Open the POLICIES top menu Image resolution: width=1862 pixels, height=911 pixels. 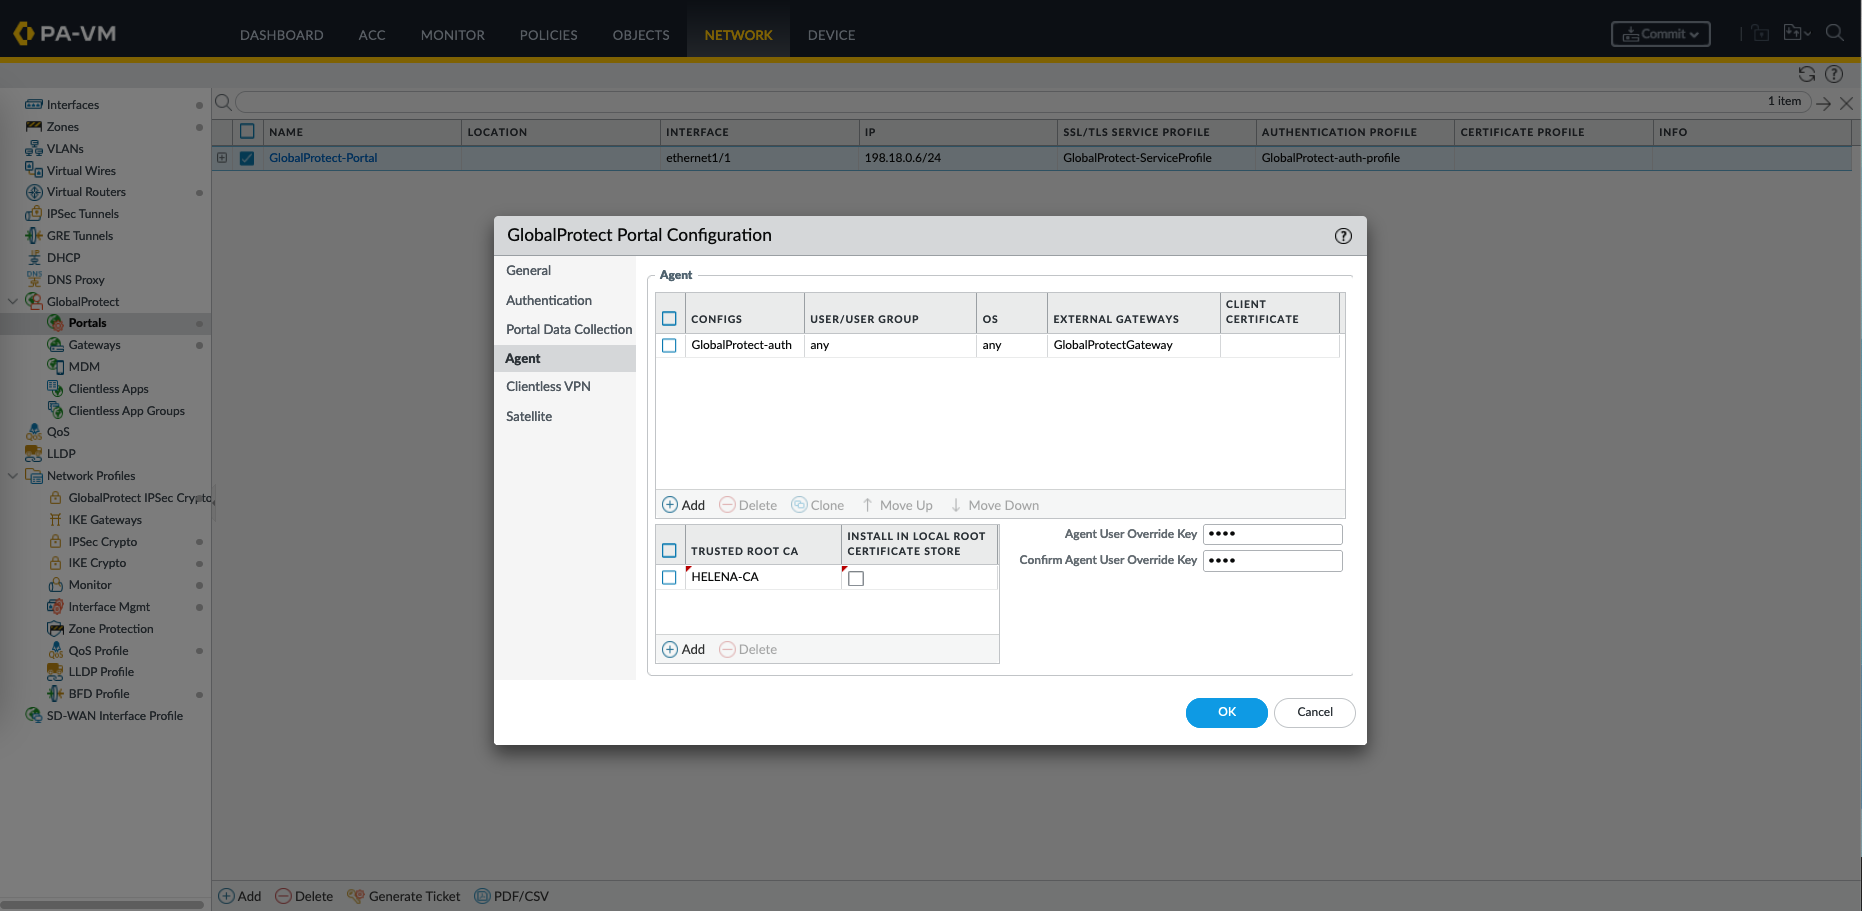point(548,35)
